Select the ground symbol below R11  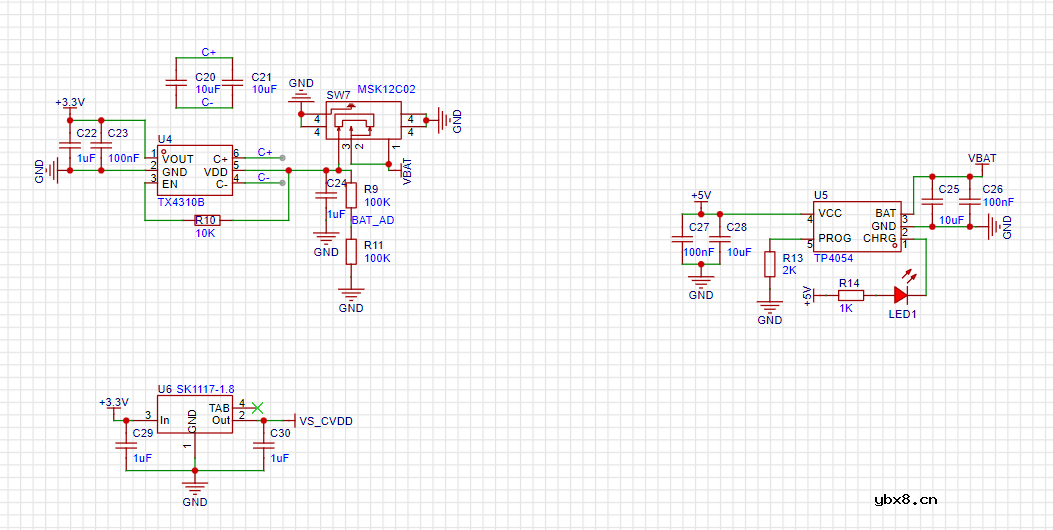351,295
